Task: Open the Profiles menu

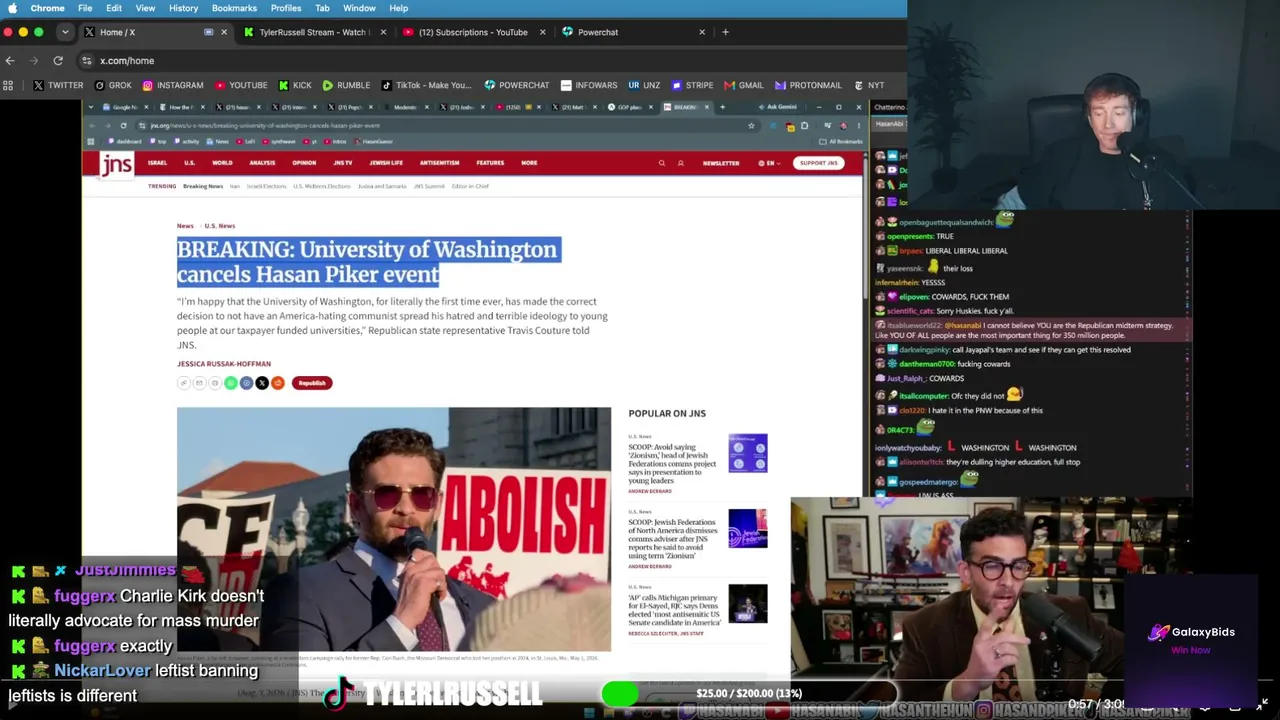Action: point(285,8)
